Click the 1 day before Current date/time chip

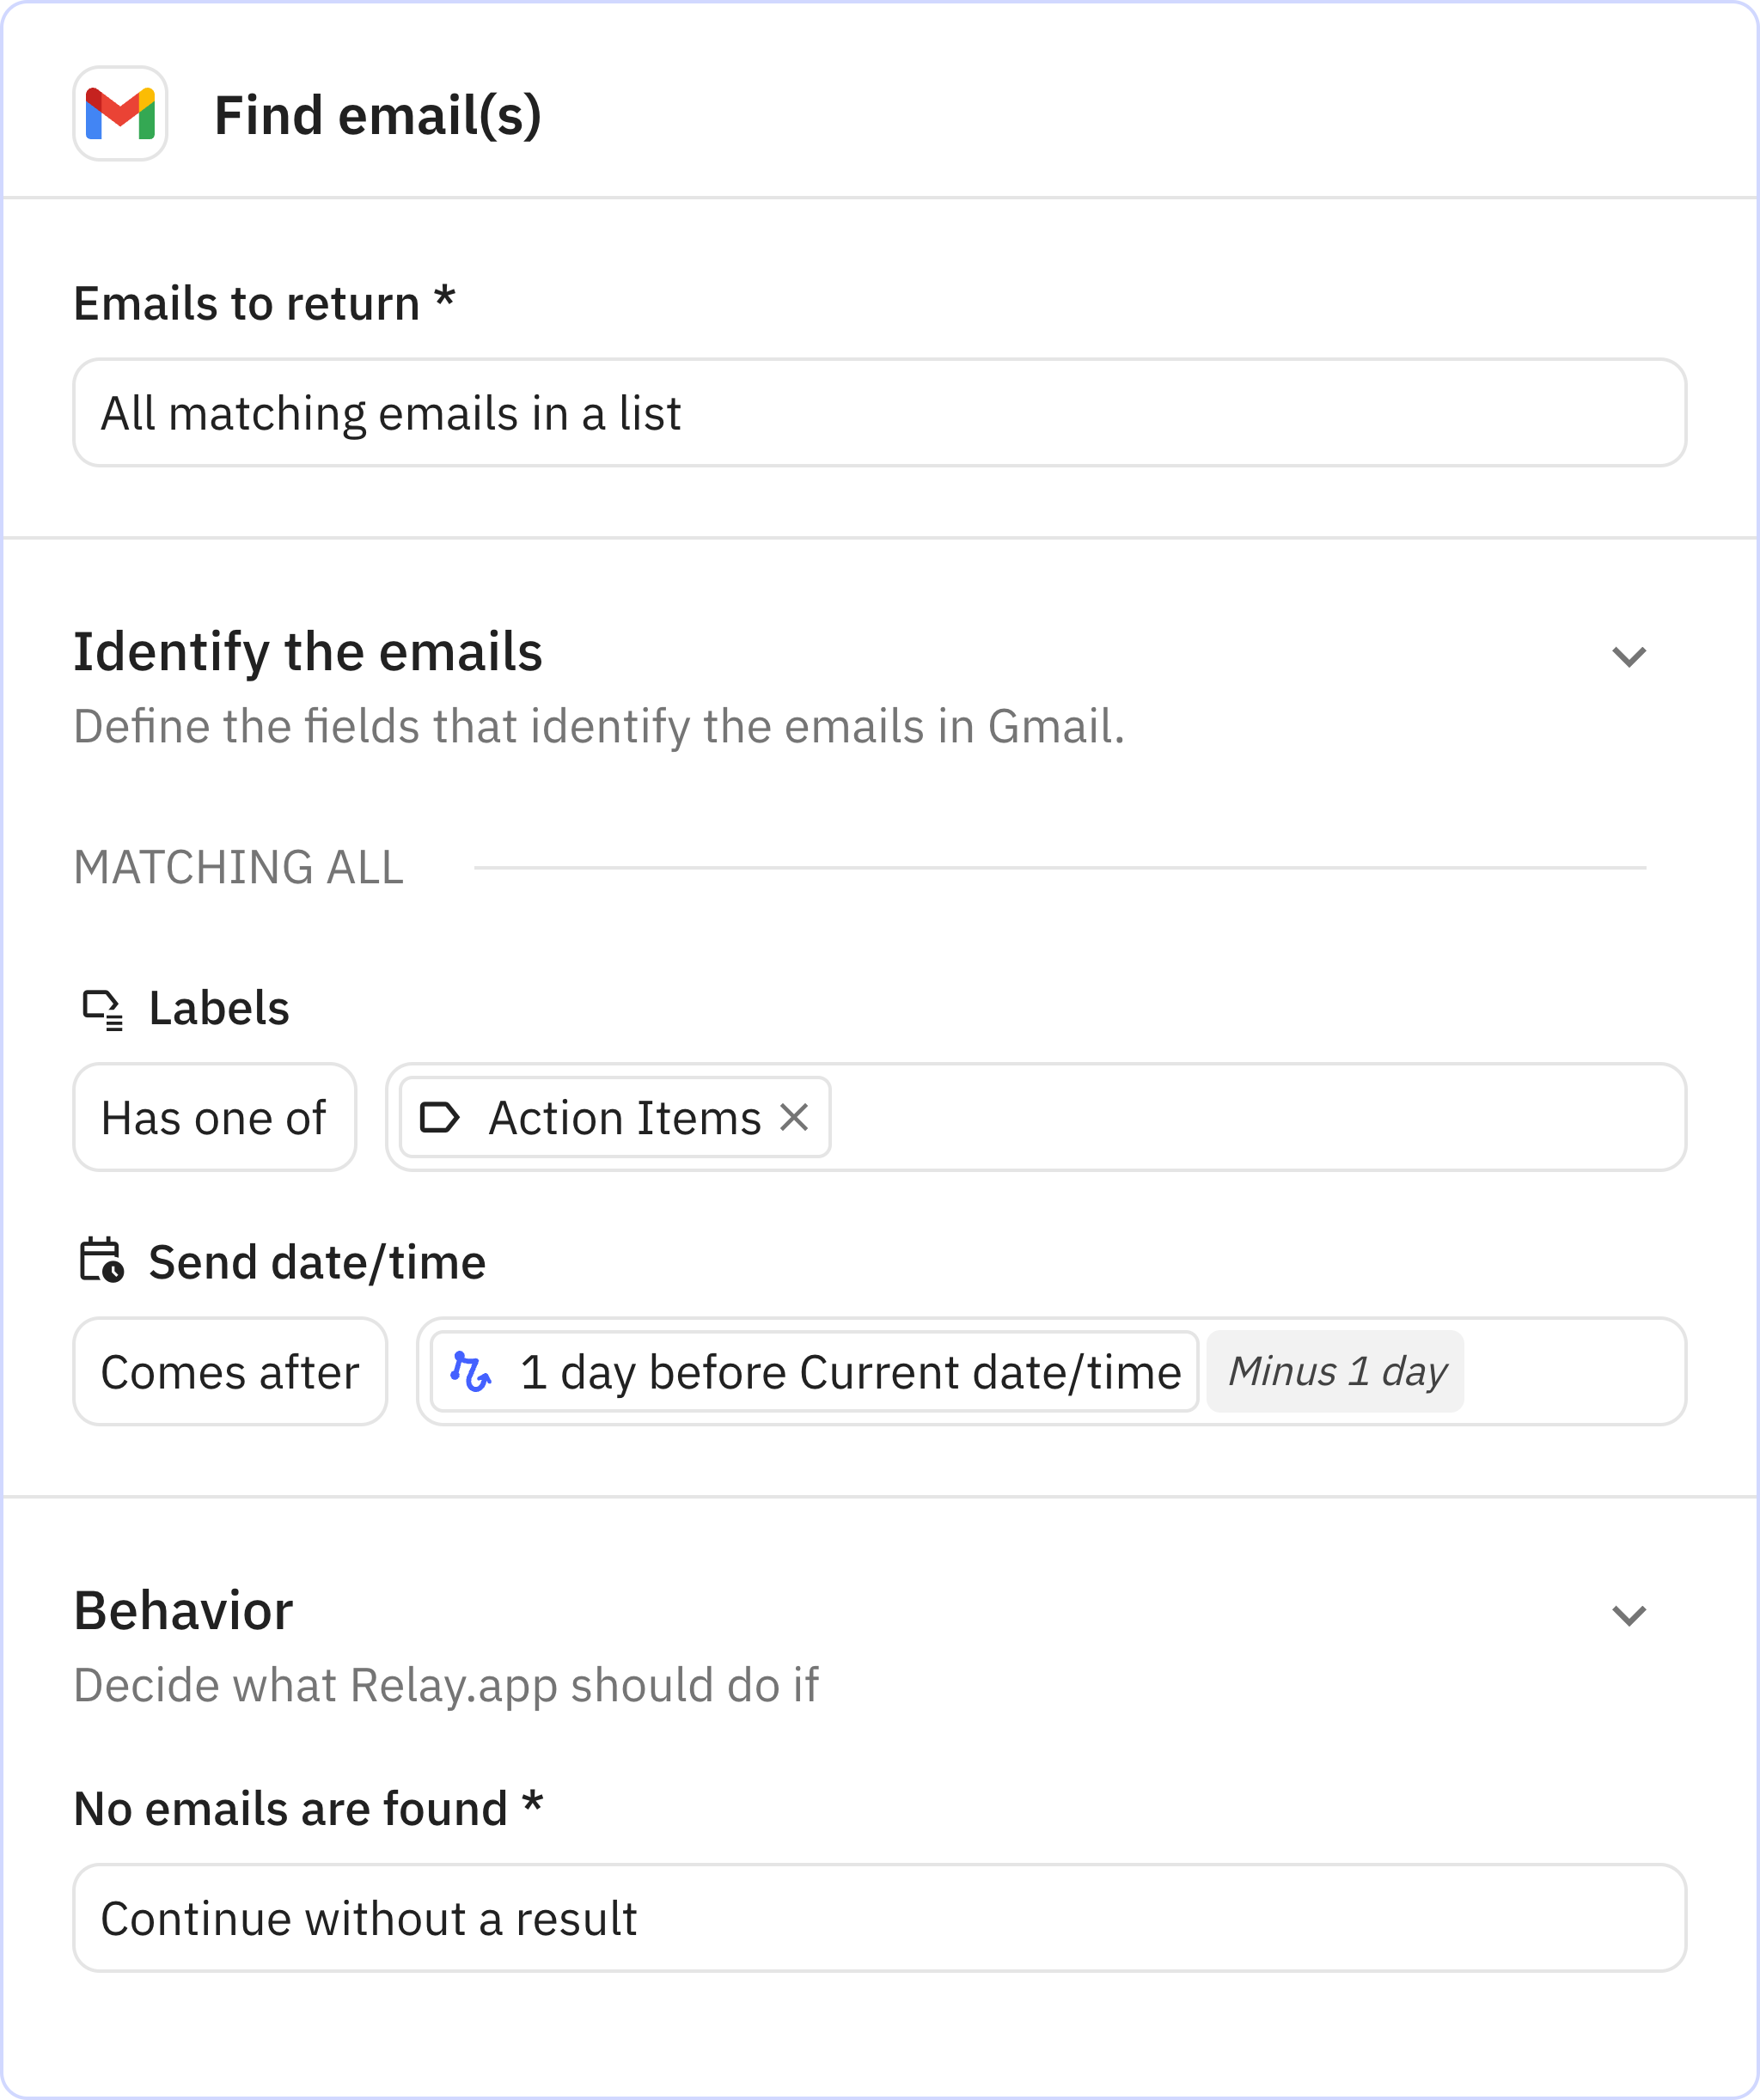point(850,1371)
